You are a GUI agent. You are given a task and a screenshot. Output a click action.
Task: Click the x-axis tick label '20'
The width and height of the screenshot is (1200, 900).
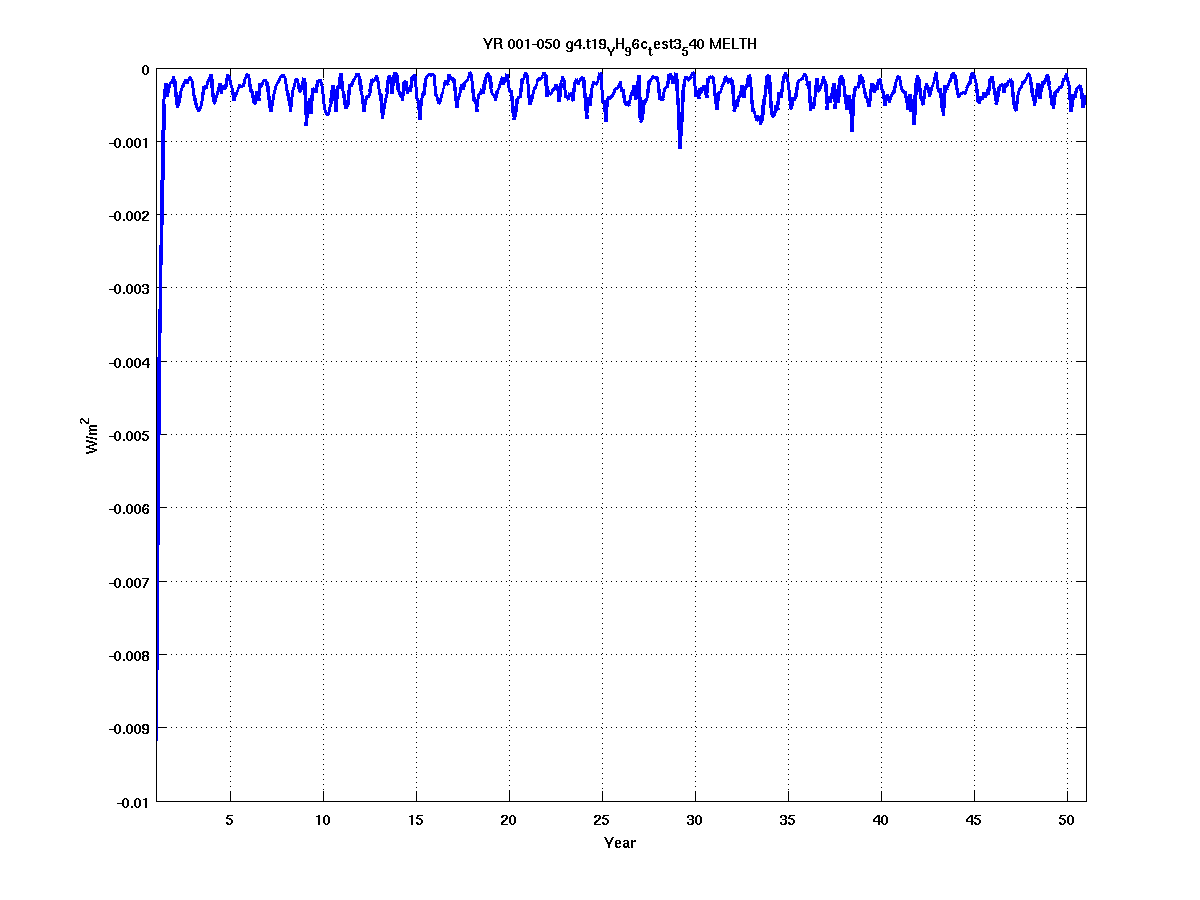click(x=509, y=820)
